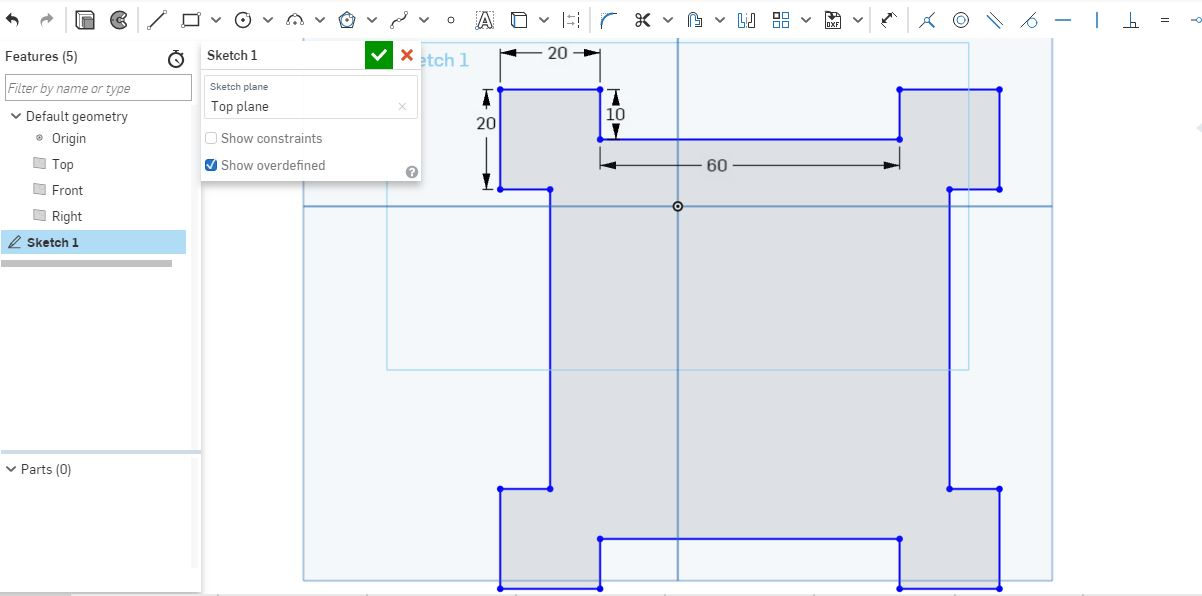This screenshot has height=596, width=1202.
Task: Enable the Show constraints checkbox
Action: coord(211,138)
